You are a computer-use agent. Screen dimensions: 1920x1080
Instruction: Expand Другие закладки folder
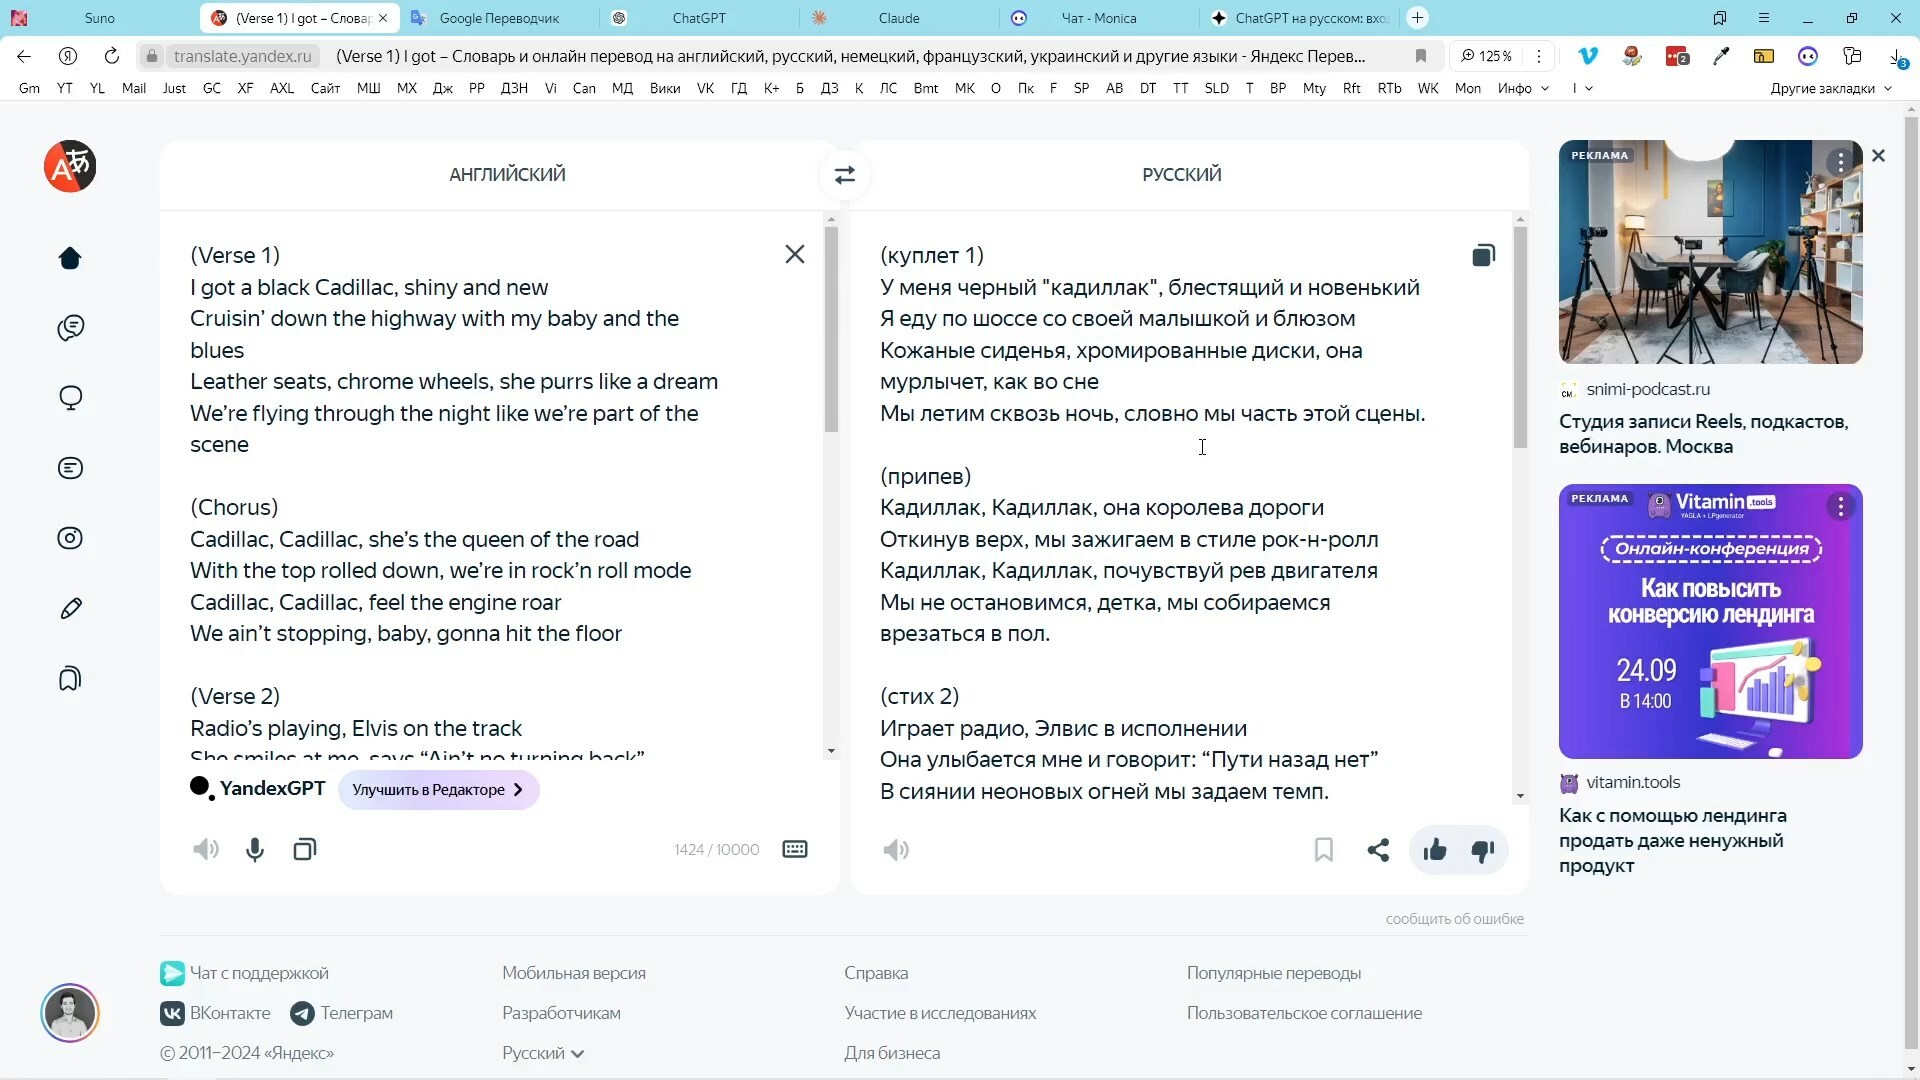point(1831,88)
